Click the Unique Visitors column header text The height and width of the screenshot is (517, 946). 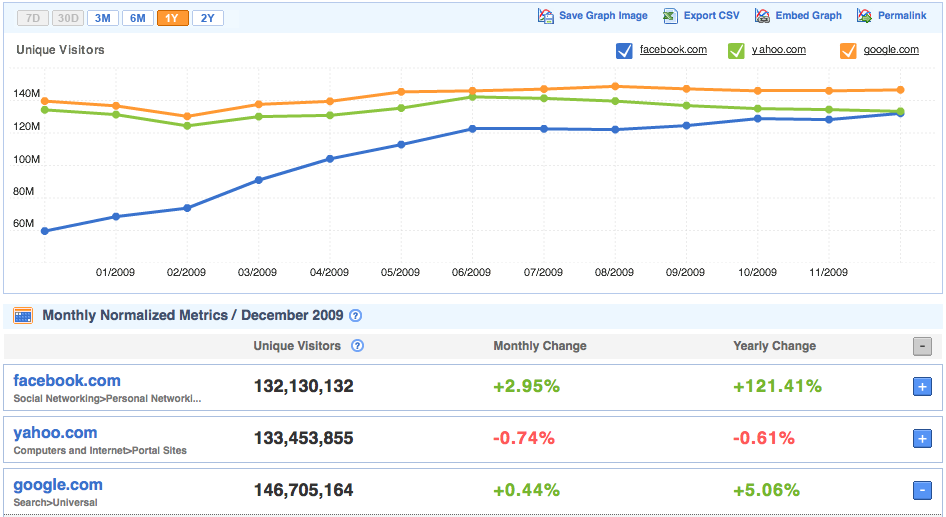coord(297,346)
